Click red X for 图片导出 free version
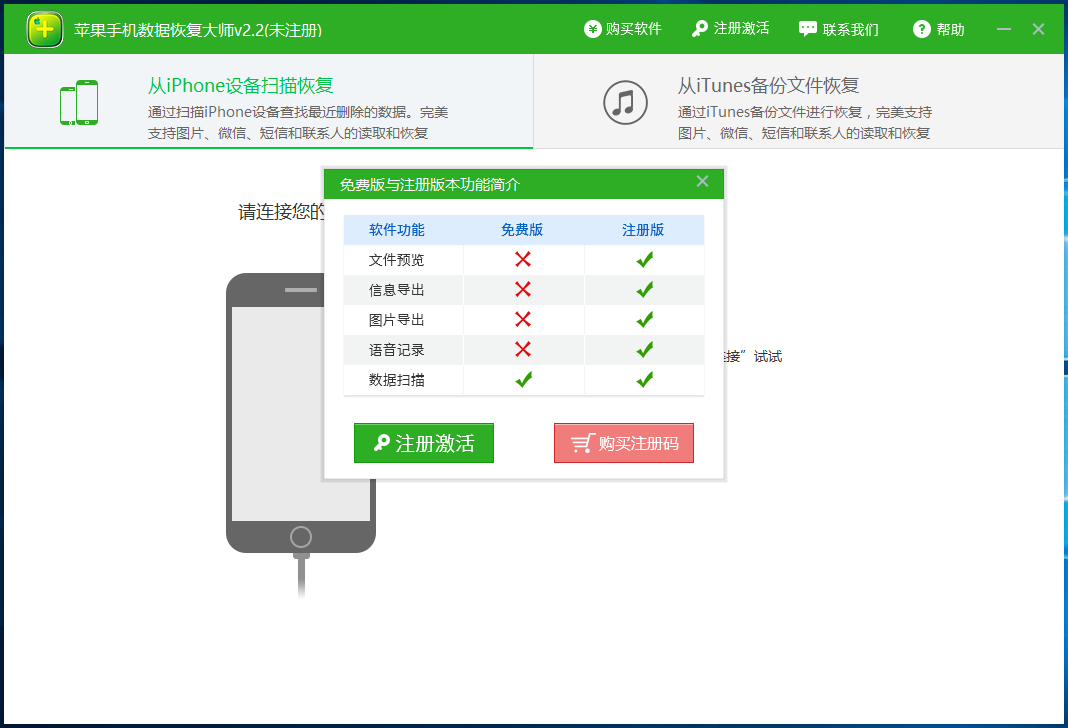Viewport: 1068px width, 728px height. [523, 319]
